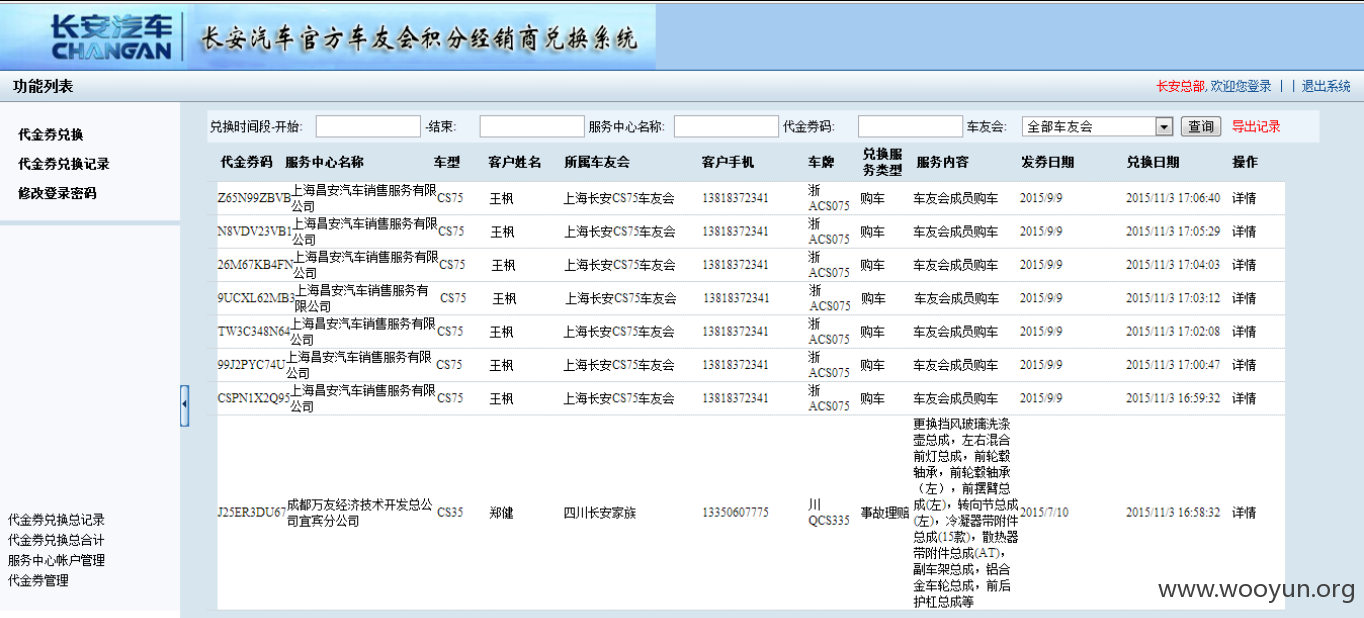Click the 兑换日期 column header
Screen dimensions: 1364x618
[1153, 162]
